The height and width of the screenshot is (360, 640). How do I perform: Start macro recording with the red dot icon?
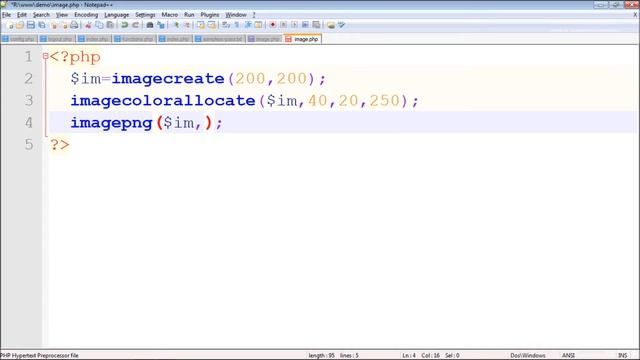tap(273, 25)
